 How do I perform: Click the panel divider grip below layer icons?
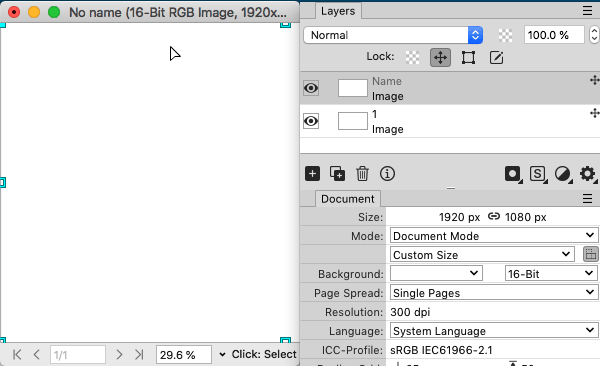coord(451,188)
